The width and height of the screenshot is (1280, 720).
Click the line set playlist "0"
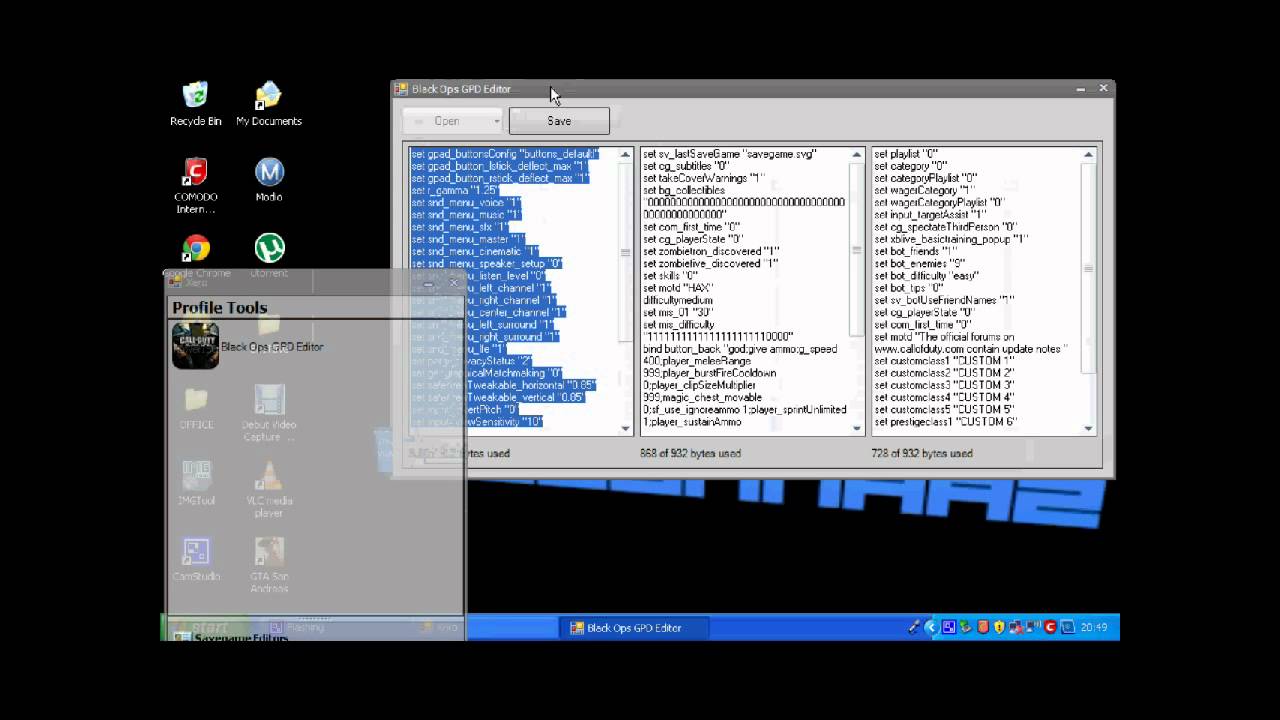[906, 154]
